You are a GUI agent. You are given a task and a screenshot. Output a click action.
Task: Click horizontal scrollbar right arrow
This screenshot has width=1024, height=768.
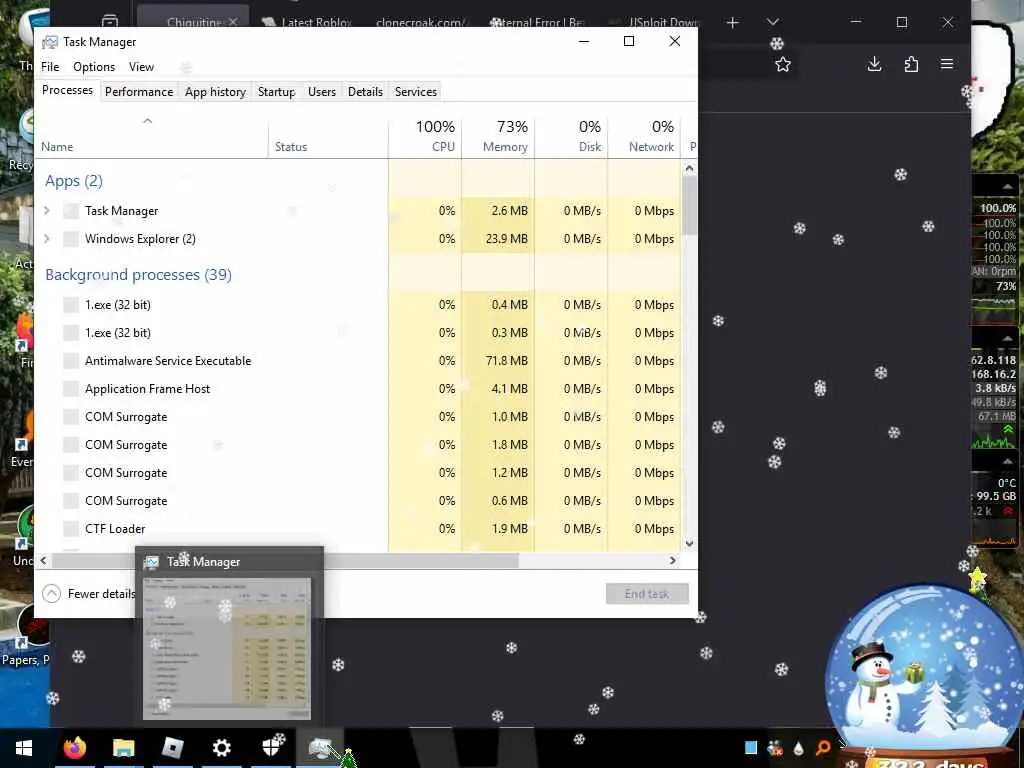click(x=673, y=560)
